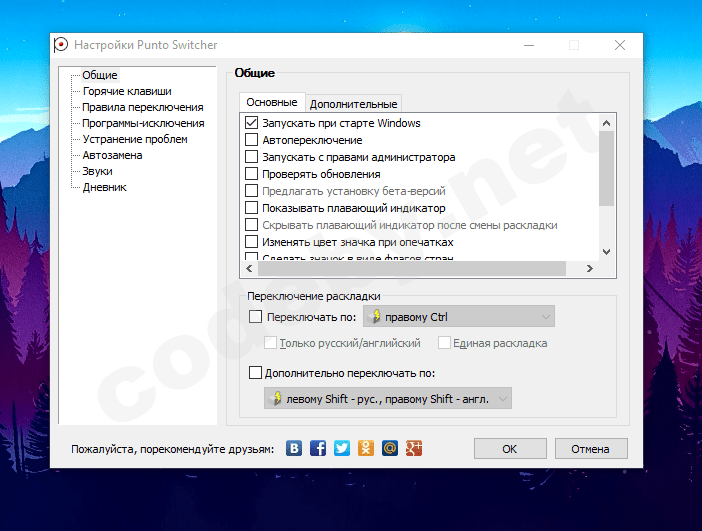The image size is (702, 531).
Task: Click the horizontal scroll-left arrow
Action: [x=249, y=268]
